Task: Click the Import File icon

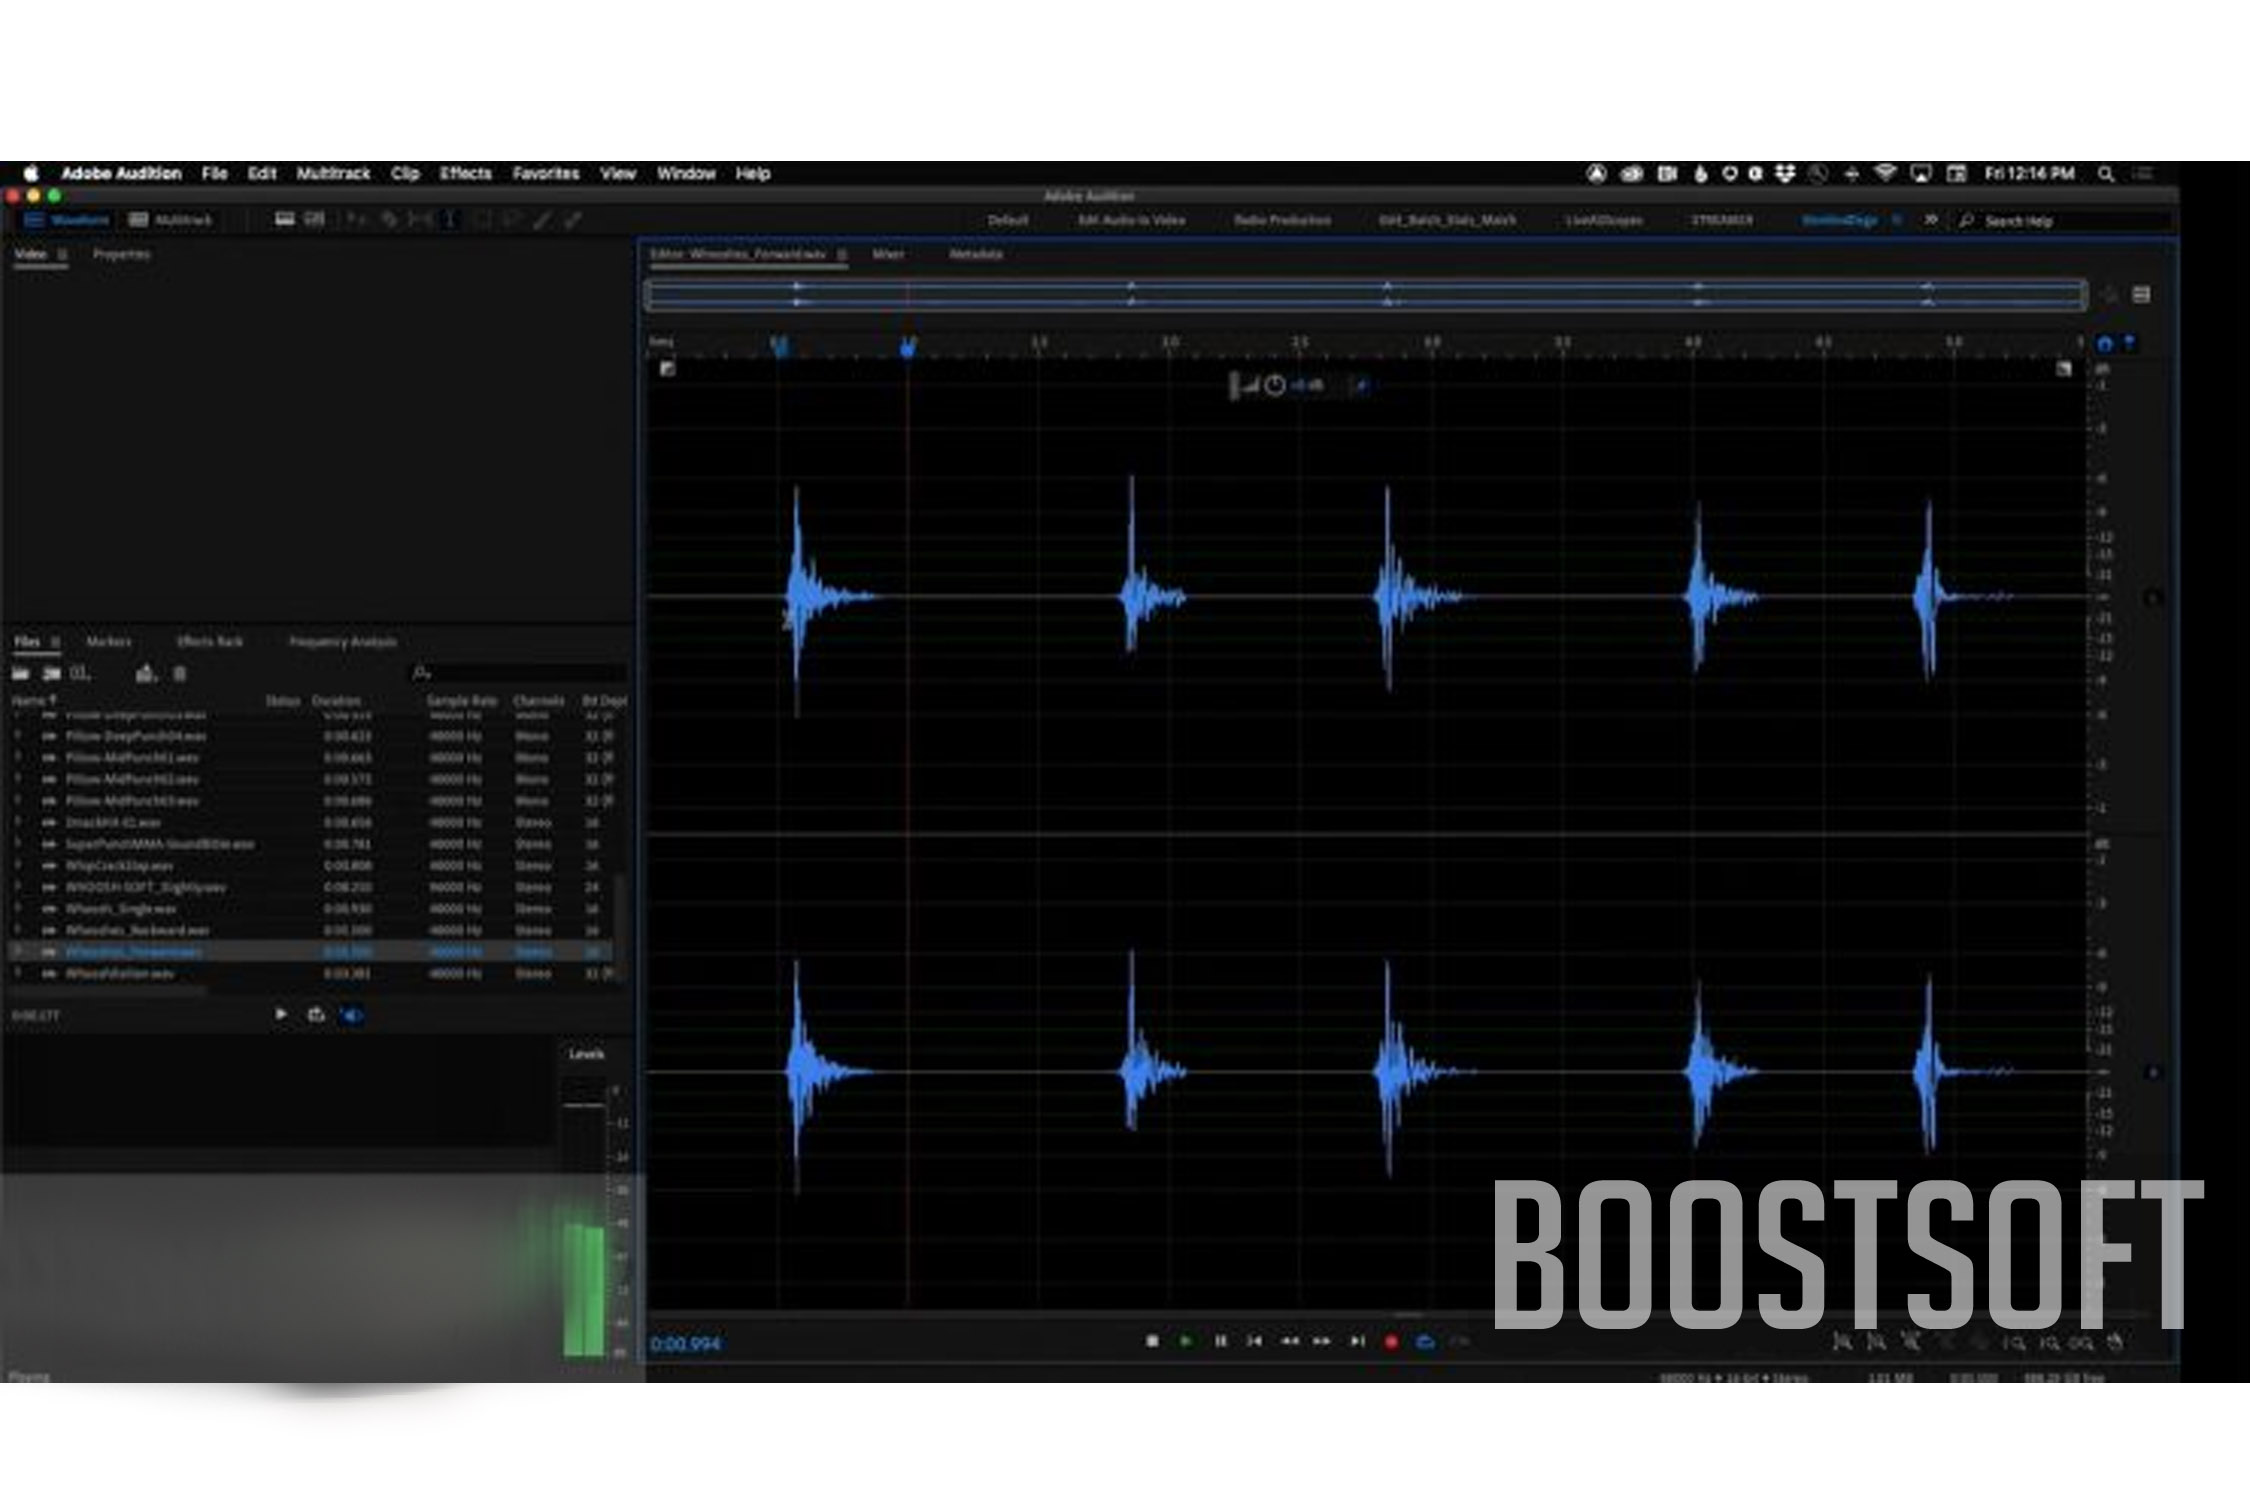Action: pyautogui.click(x=51, y=674)
